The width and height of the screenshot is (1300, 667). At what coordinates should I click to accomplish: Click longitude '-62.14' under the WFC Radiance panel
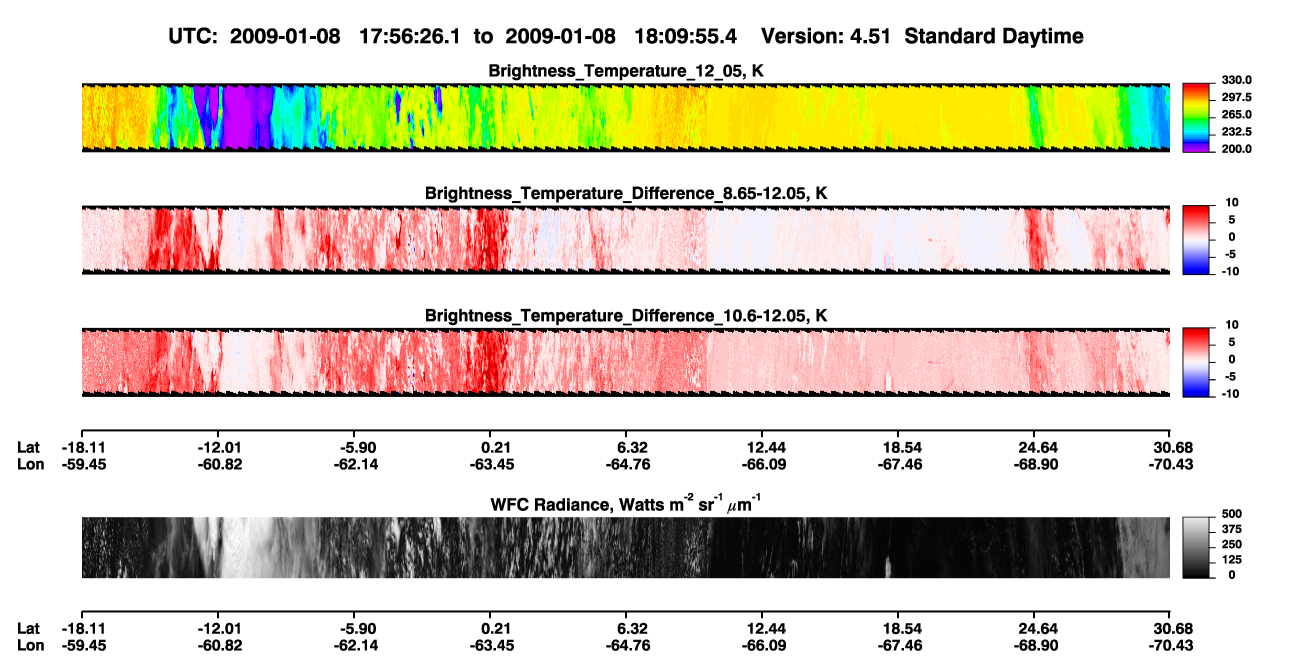pos(357,644)
